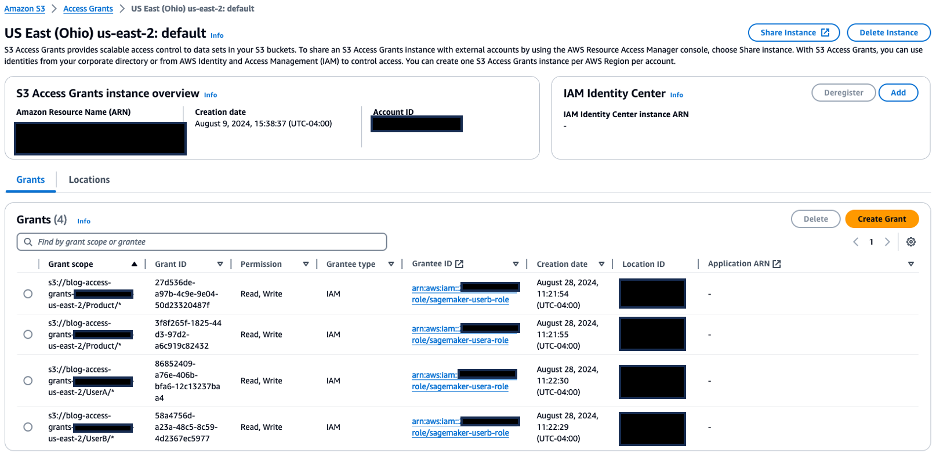This screenshot has width=936, height=460.
Task: Click creation date August 9, 2024, 15:38:37
Action: coord(263,124)
